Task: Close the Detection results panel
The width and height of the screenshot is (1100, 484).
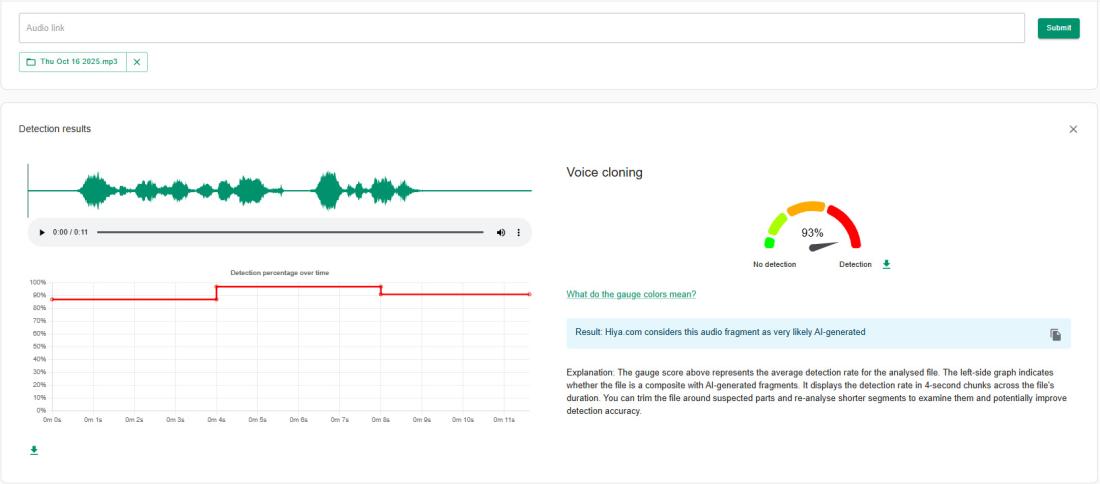Action: (1073, 129)
